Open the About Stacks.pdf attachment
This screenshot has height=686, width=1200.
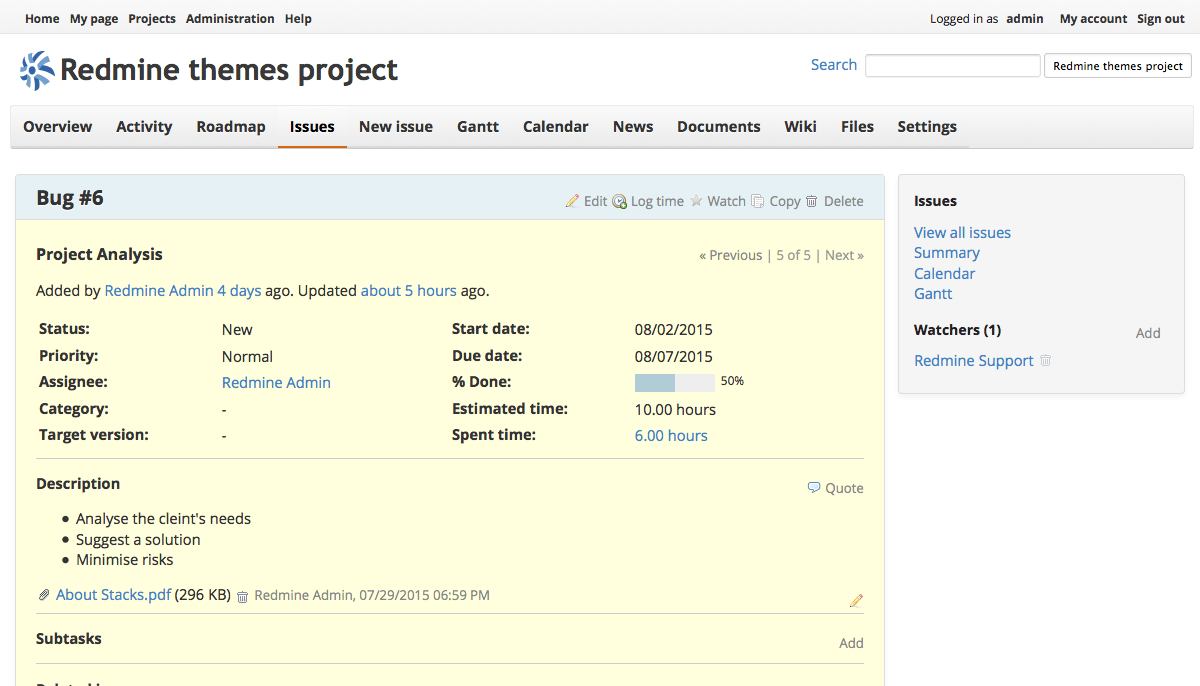coord(113,595)
